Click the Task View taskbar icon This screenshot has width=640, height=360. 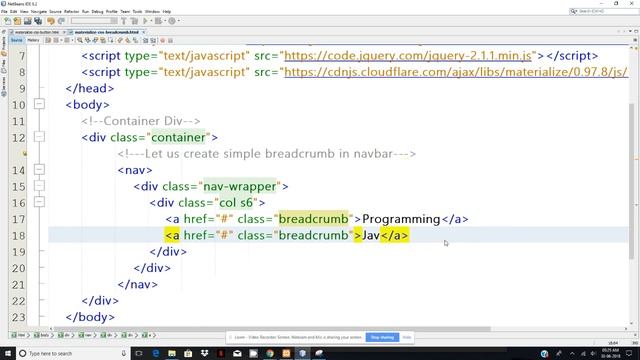pyautogui.click(x=139, y=353)
